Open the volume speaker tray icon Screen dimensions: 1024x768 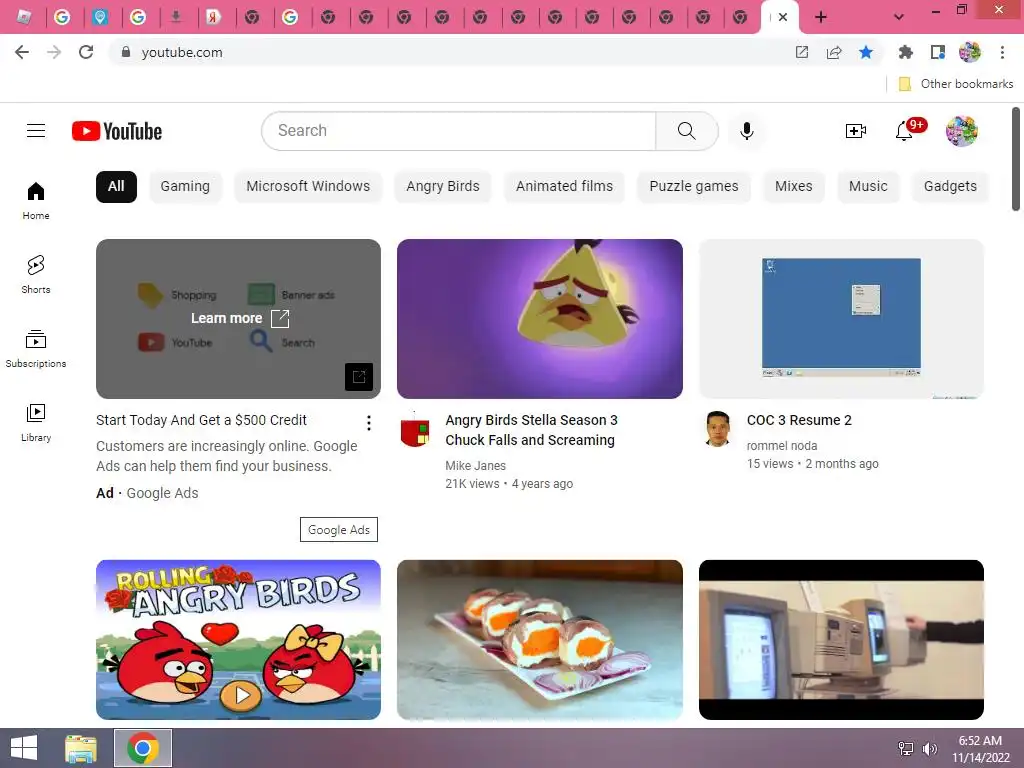pos(929,748)
